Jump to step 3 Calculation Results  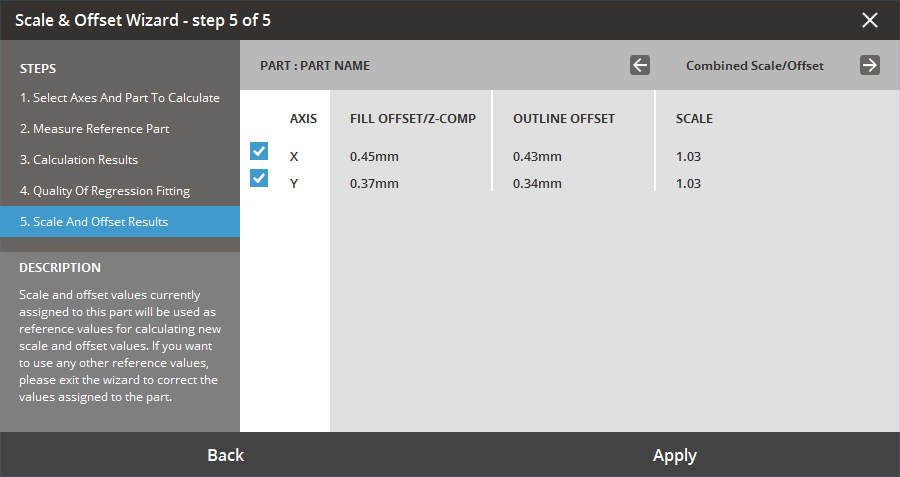pos(79,160)
